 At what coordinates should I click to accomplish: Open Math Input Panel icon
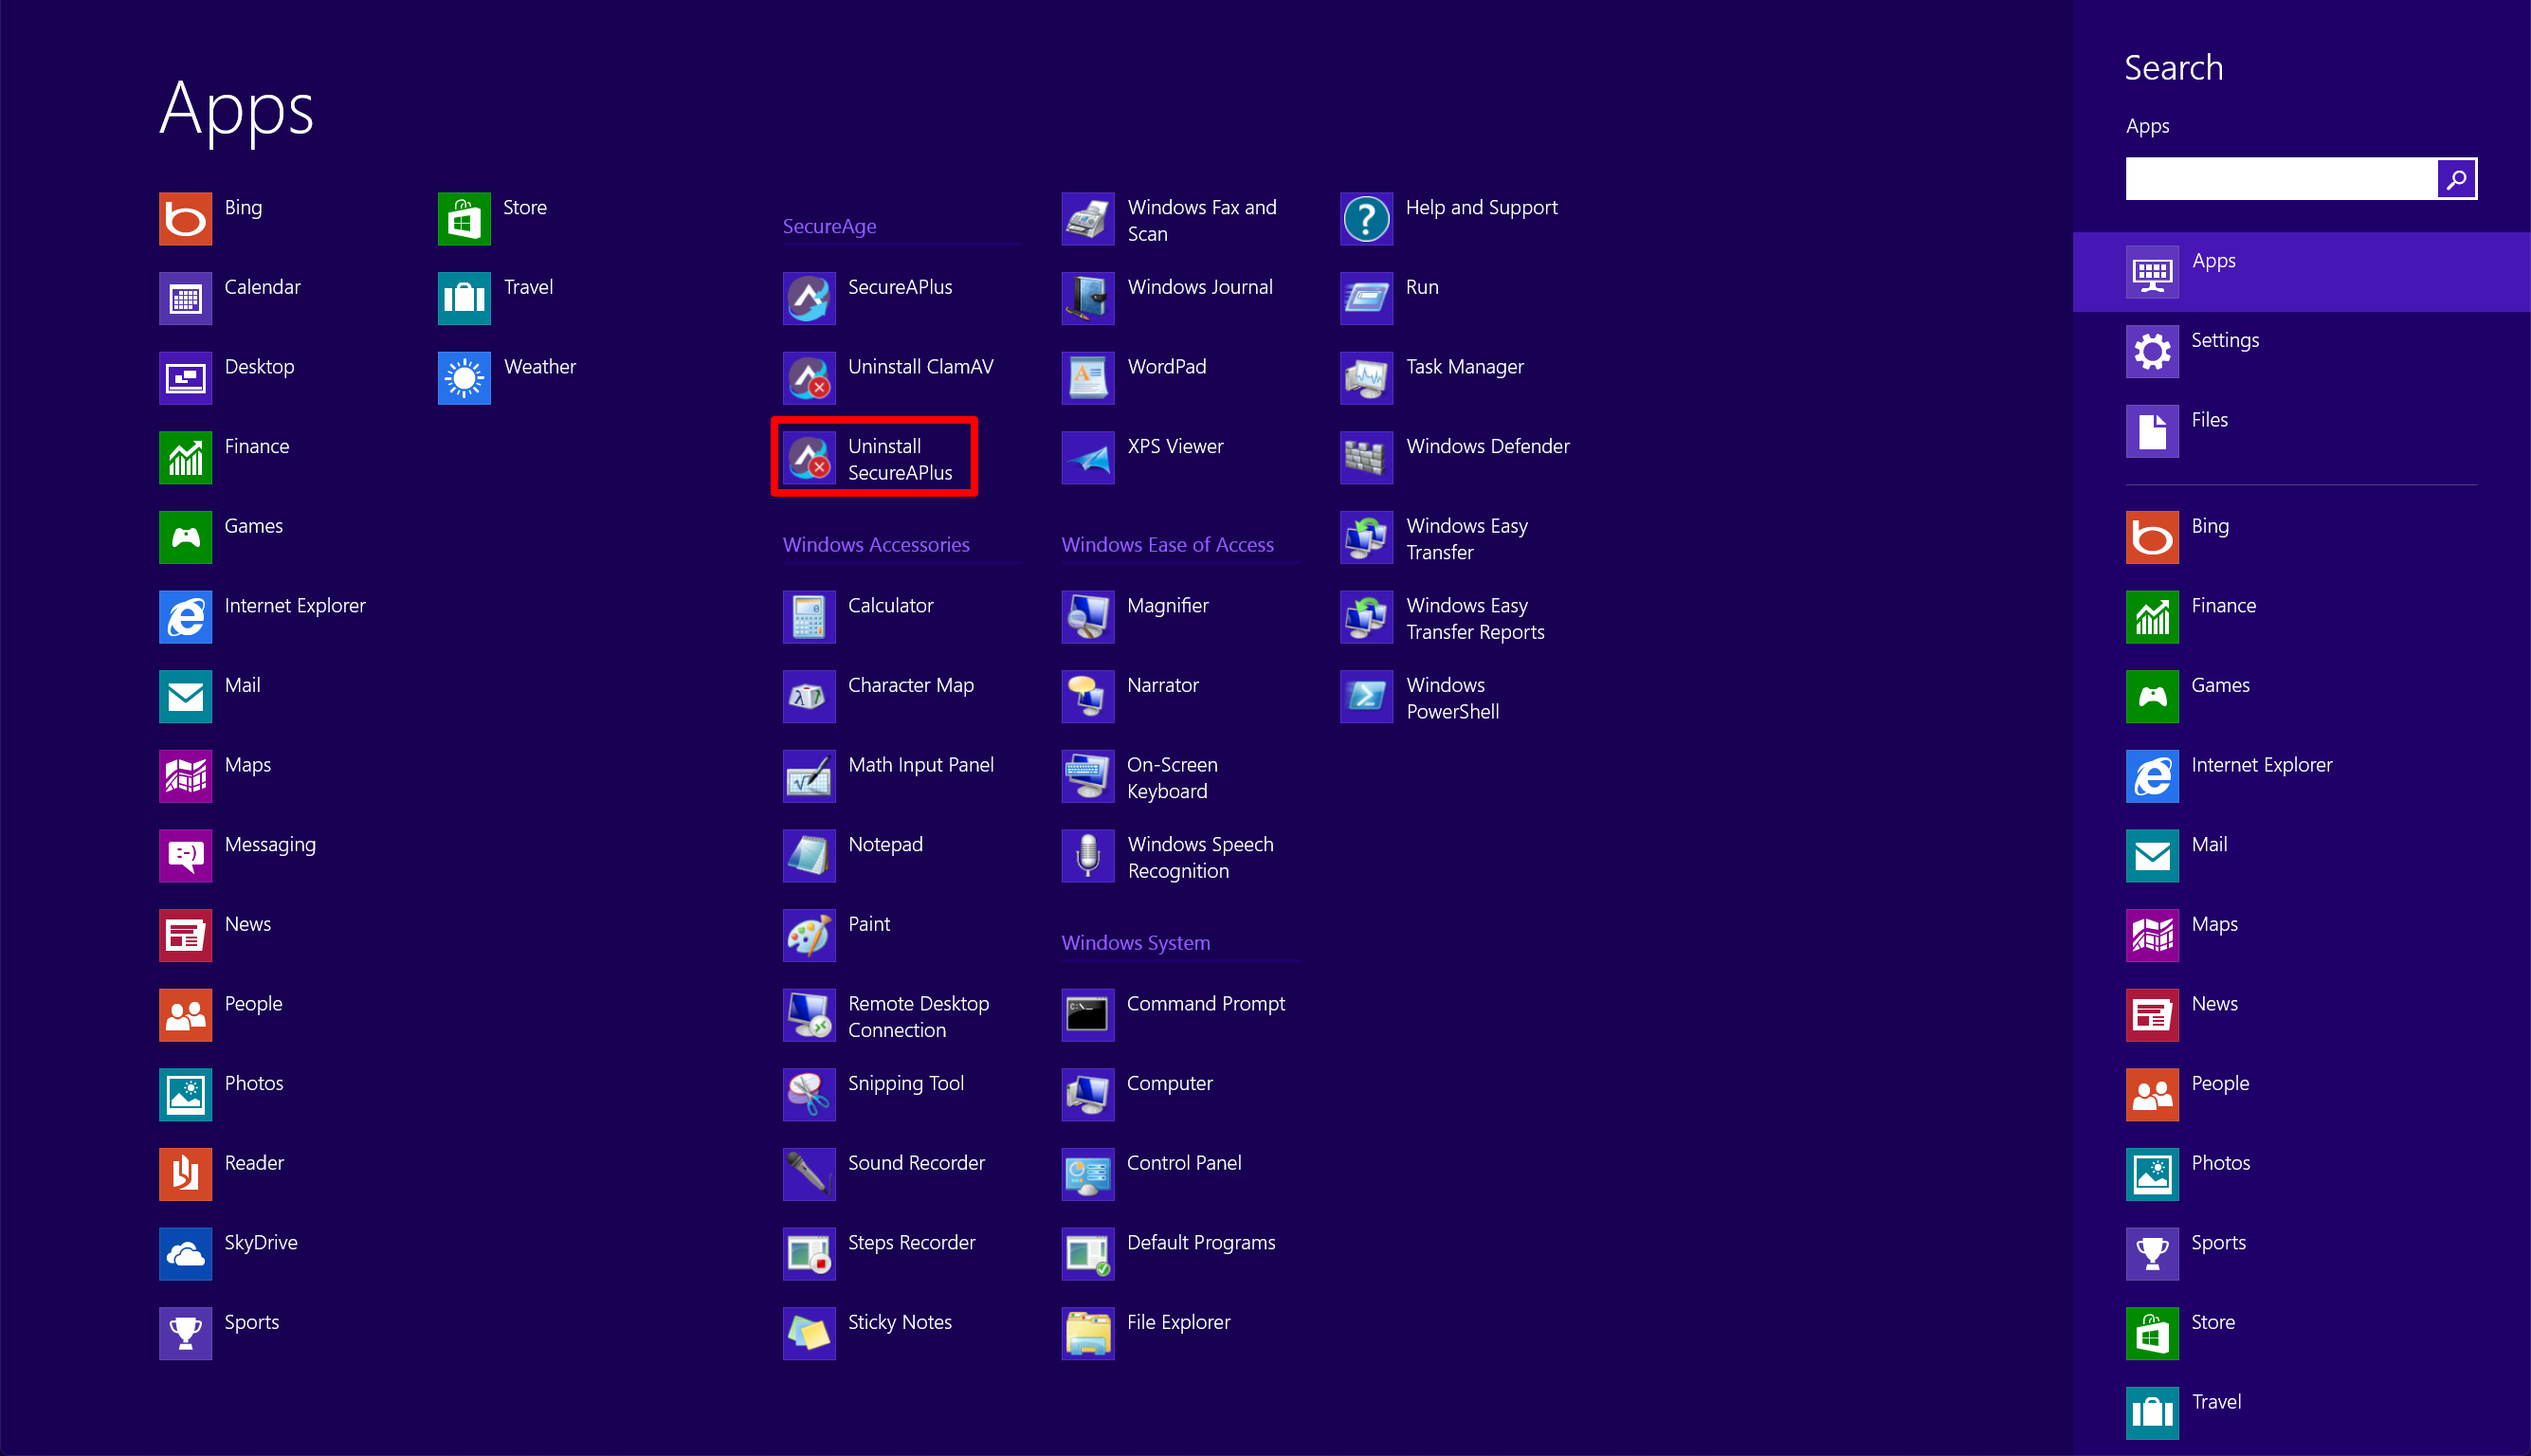[x=808, y=776]
